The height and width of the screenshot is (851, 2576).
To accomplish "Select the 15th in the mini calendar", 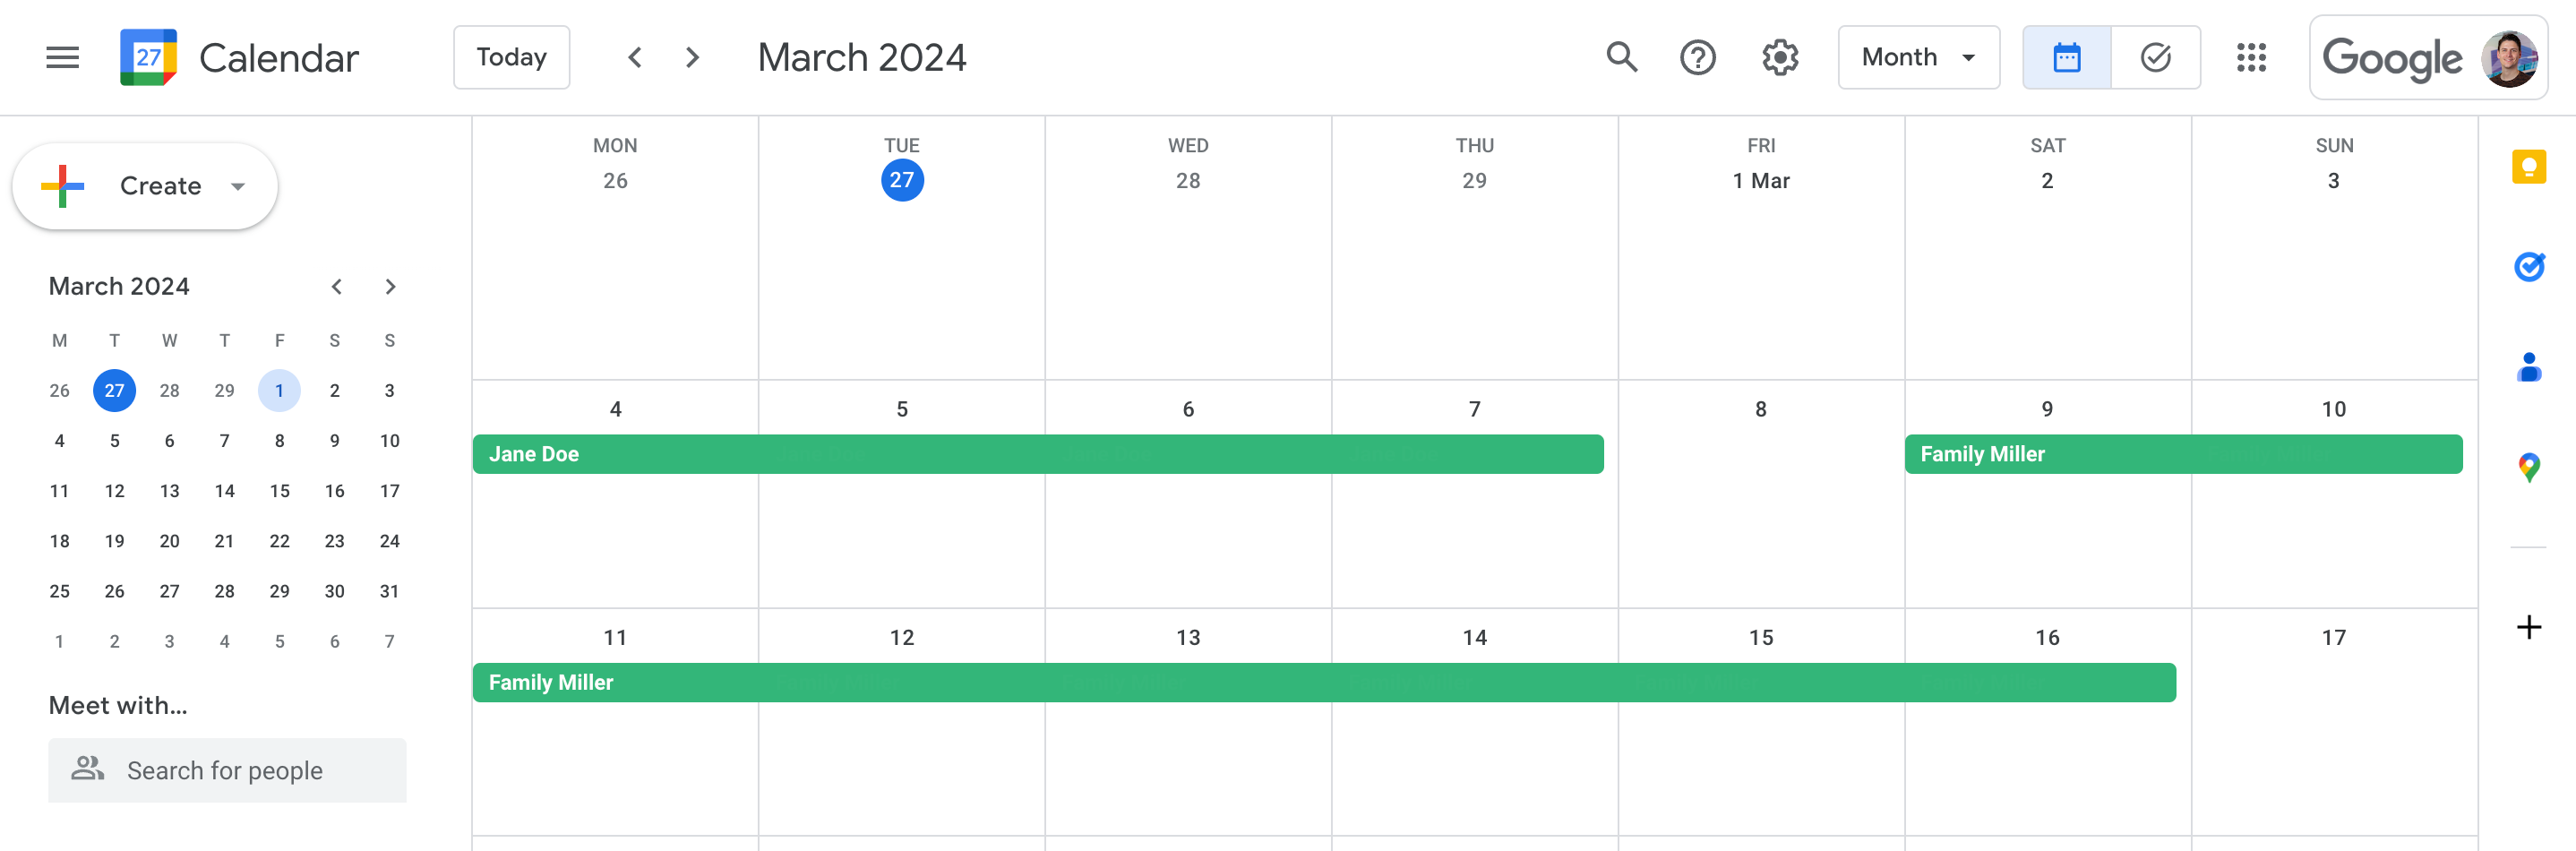I will (280, 491).
